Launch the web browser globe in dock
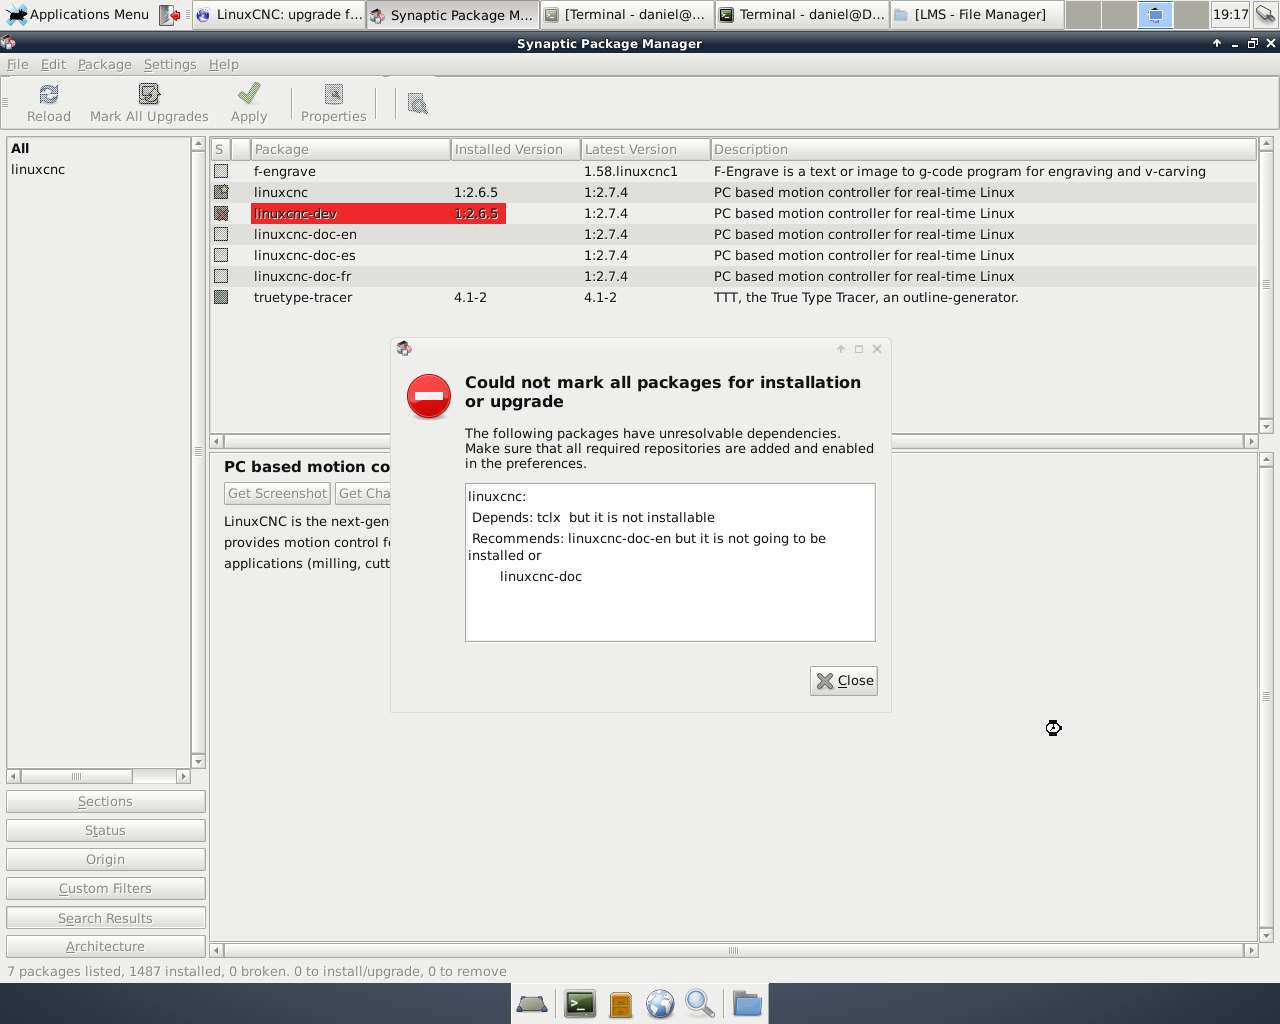The image size is (1280, 1024). pyautogui.click(x=660, y=1004)
